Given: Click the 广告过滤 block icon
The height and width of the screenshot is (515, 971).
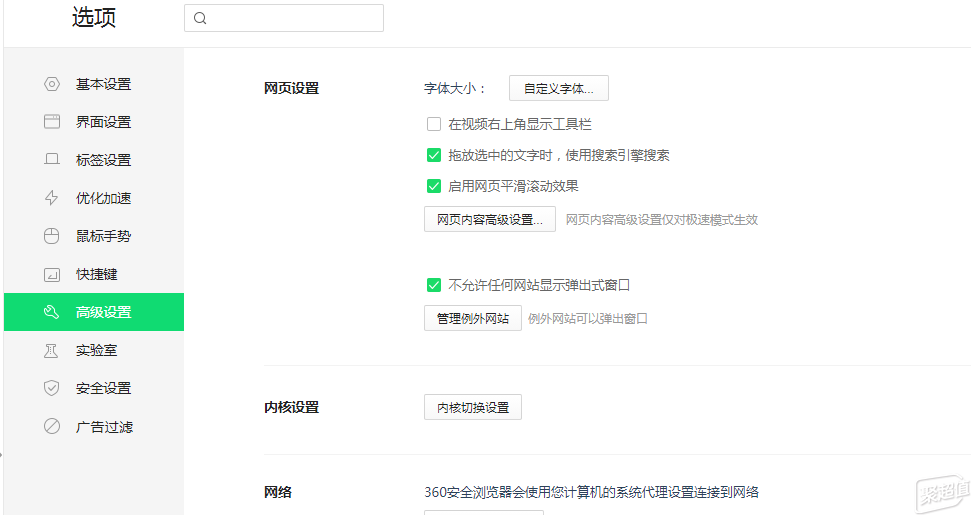Looking at the screenshot, I should pyautogui.click(x=52, y=426).
